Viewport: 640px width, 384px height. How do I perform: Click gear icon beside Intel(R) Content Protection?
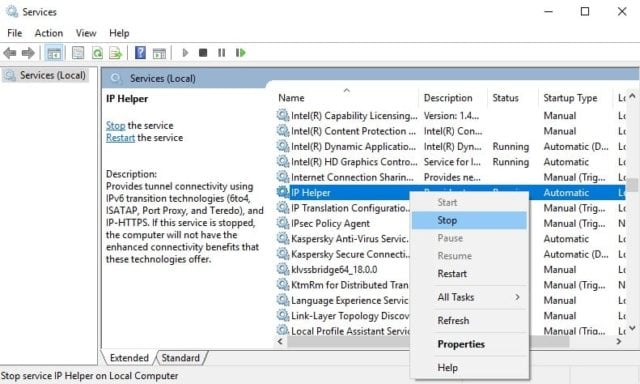[282, 131]
